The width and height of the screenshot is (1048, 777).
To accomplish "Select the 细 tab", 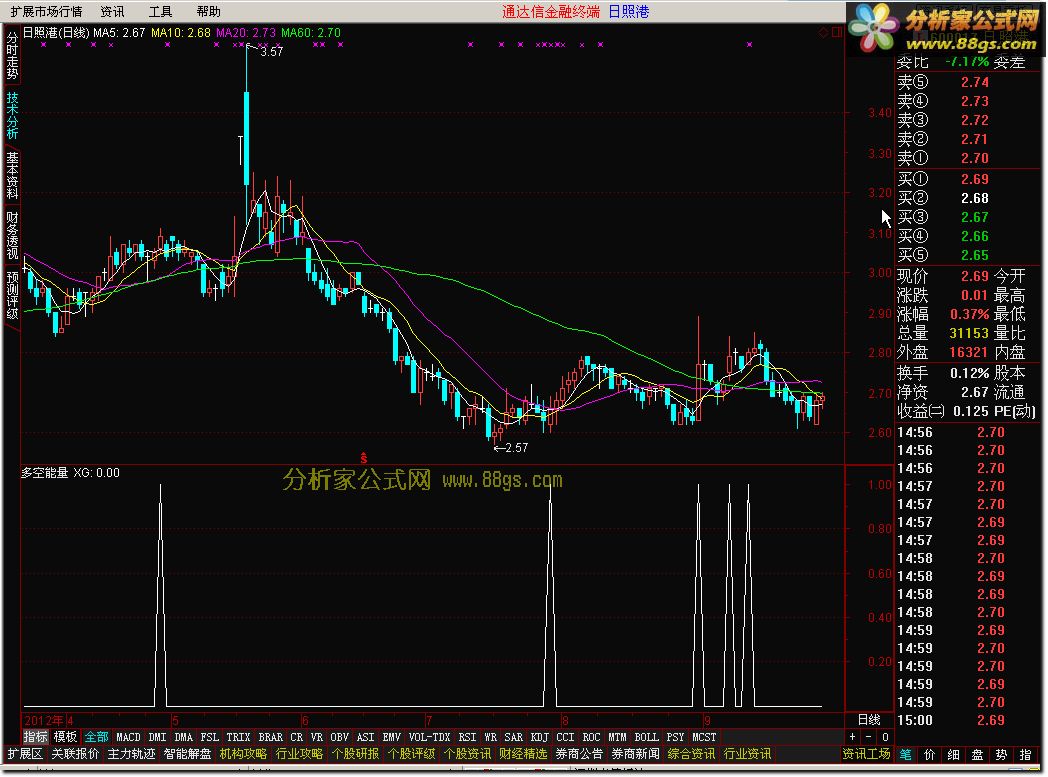I will click(x=954, y=754).
